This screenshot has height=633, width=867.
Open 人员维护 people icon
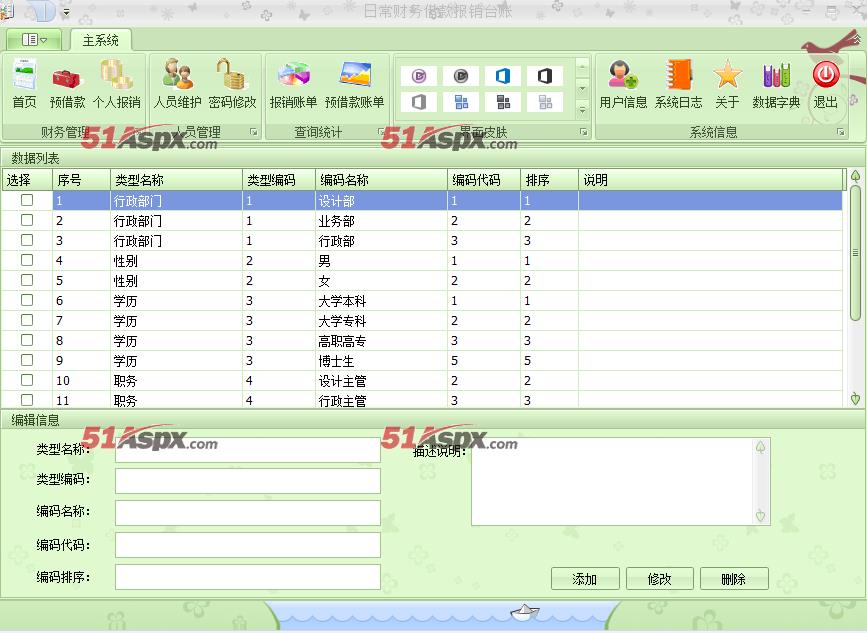[x=177, y=74]
